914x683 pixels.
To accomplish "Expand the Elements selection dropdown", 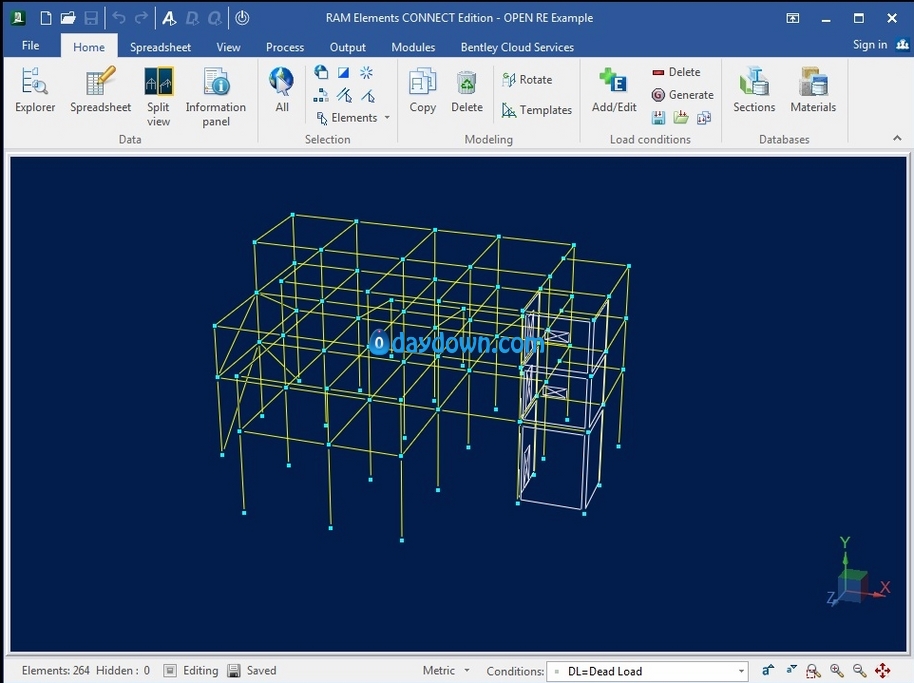I will 353,118.
